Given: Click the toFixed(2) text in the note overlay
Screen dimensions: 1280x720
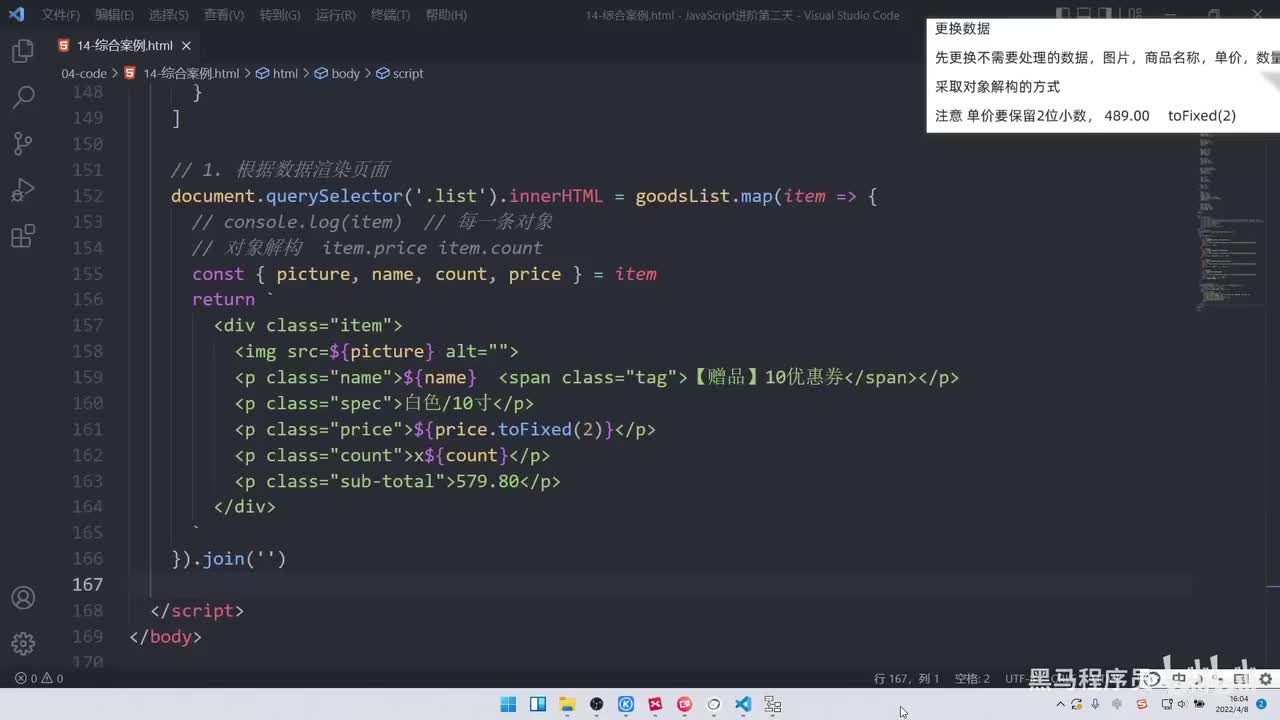Looking at the screenshot, I should (1202, 116).
